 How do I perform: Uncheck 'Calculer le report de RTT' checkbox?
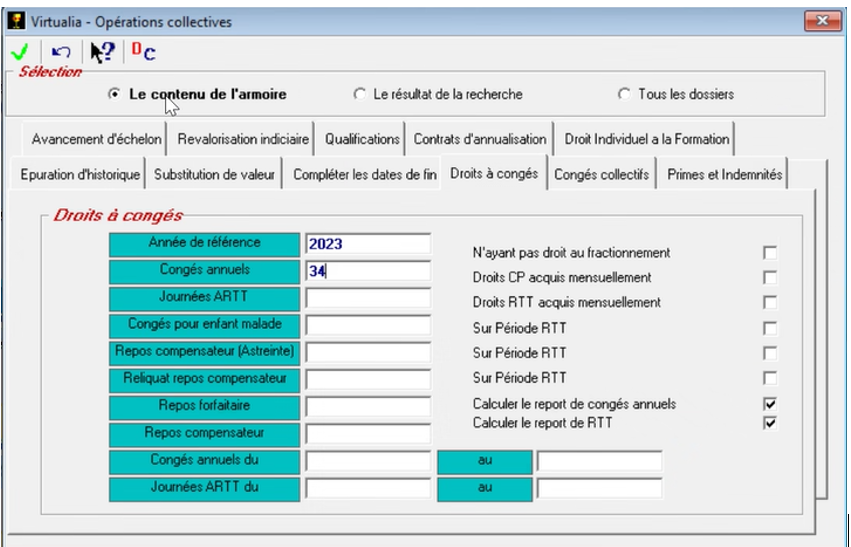click(770, 423)
